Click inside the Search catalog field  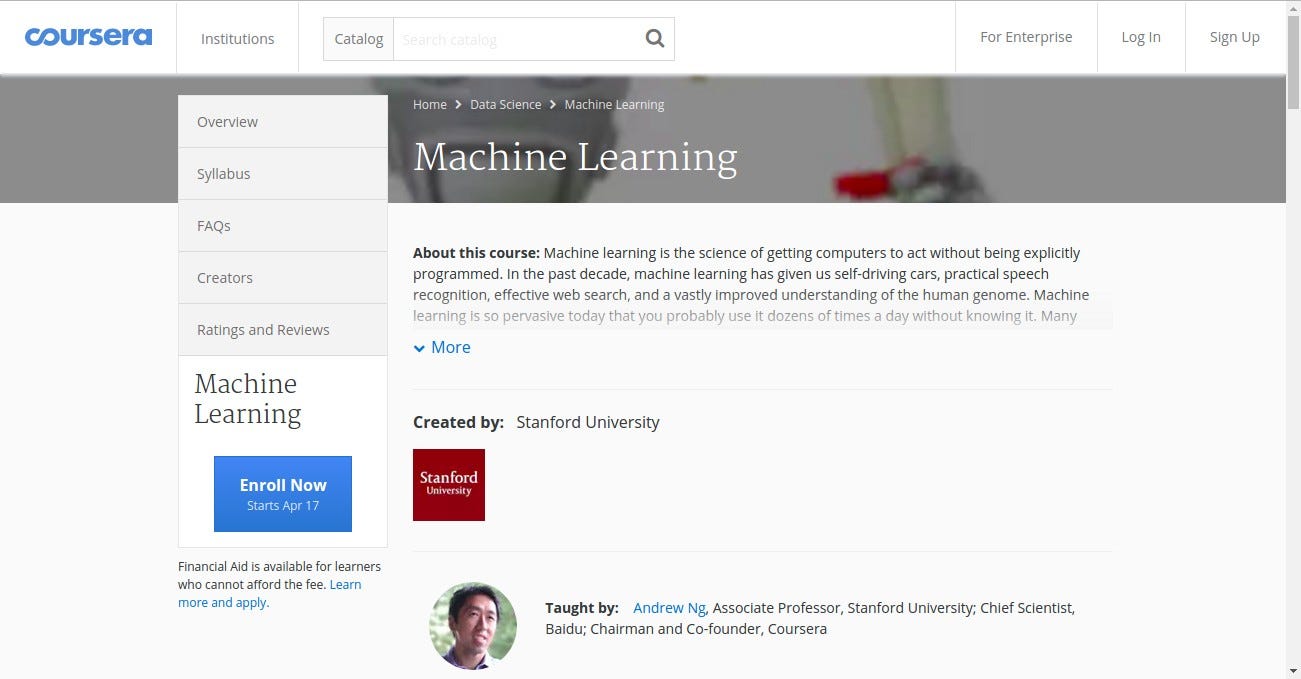(520, 38)
